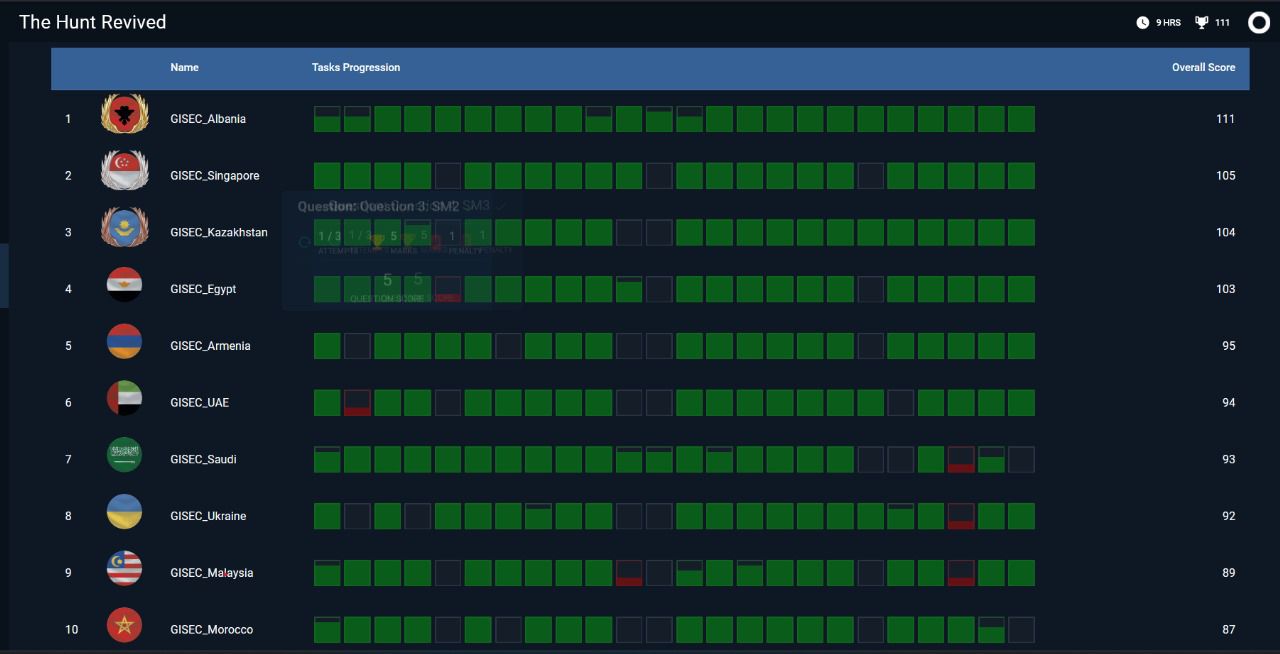Click the Singapore flag badge
1280x654 pixels.
125,171
